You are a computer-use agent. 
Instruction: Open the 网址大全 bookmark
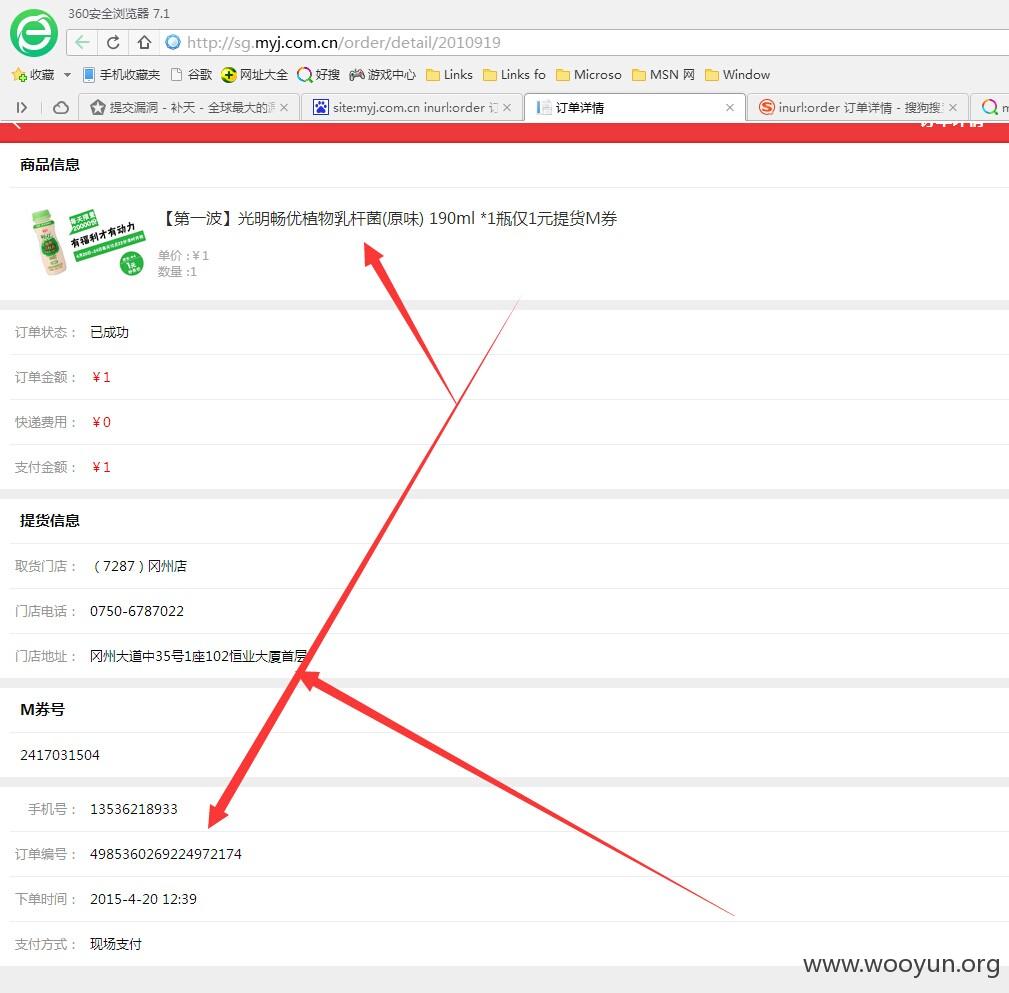point(254,75)
